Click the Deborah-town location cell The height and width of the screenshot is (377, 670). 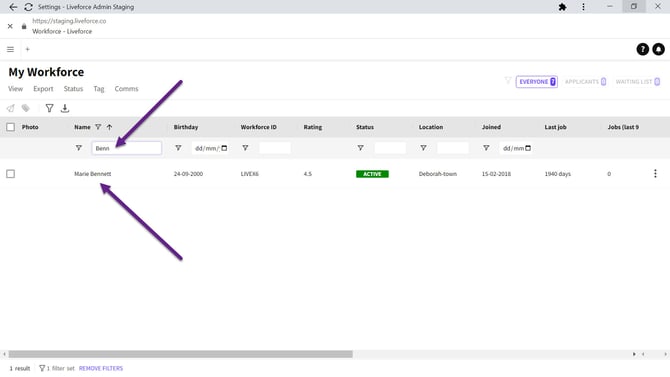tap(438, 174)
